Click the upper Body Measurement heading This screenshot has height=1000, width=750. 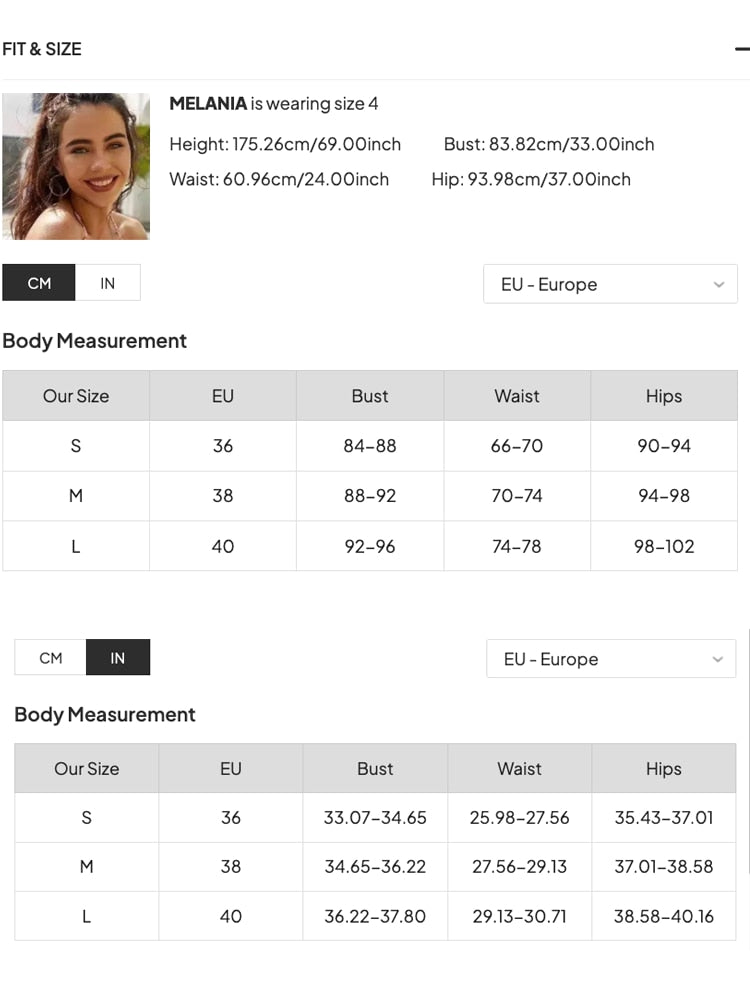click(x=95, y=341)
